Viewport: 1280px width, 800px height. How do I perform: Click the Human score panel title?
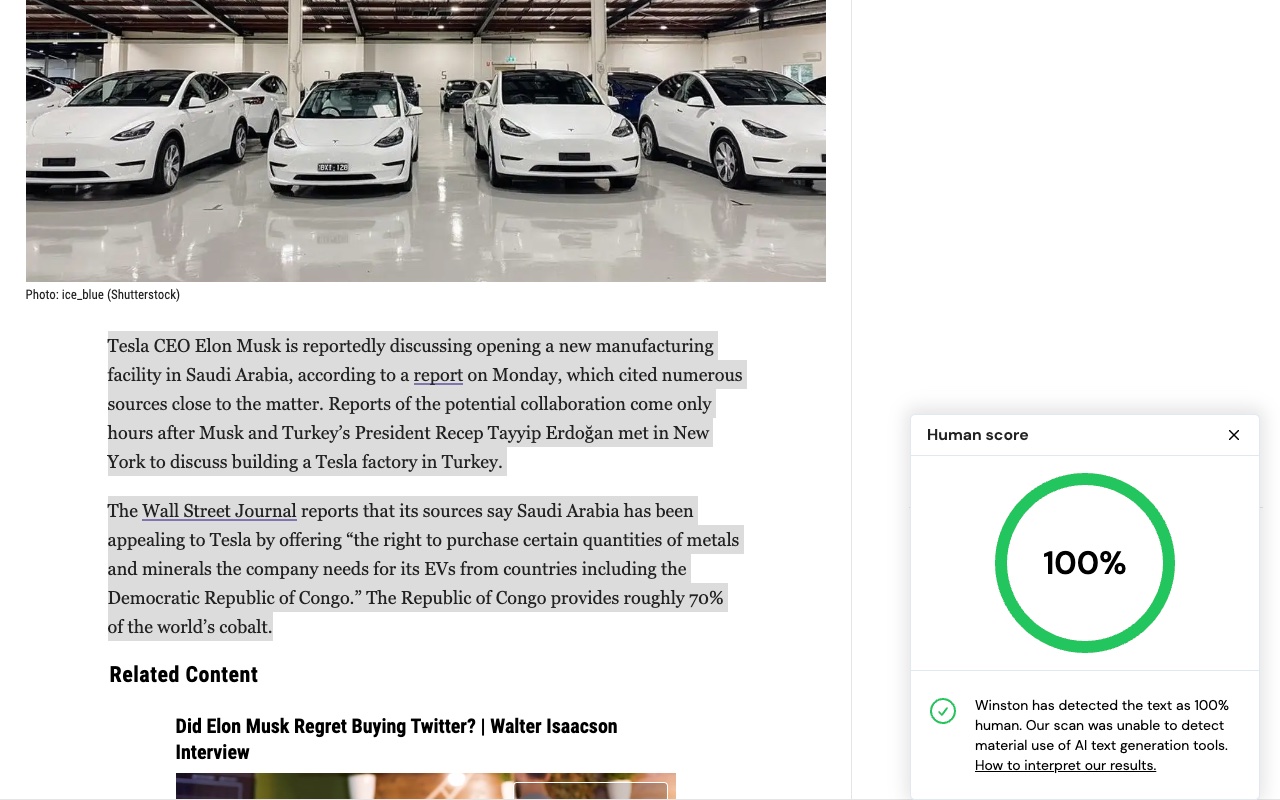point(977,435)
